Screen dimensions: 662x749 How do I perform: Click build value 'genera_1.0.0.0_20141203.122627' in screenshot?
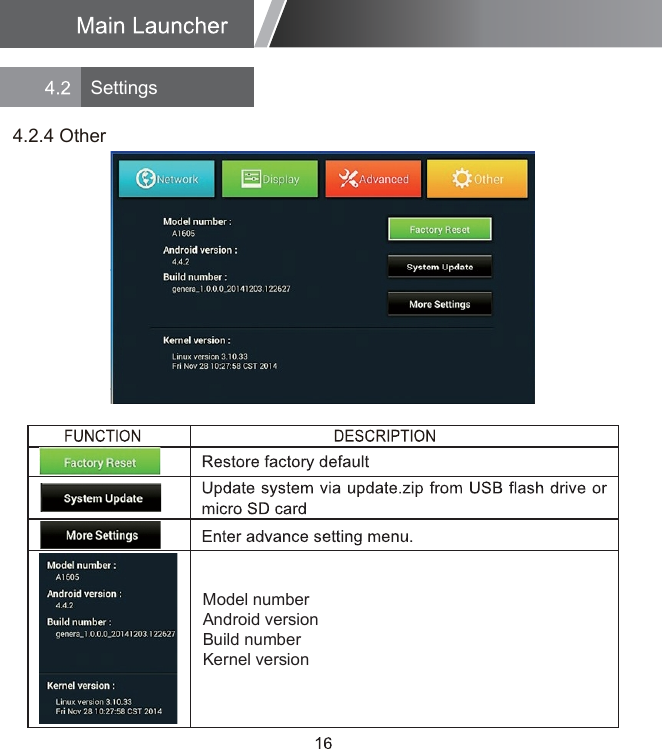(231, 289)
